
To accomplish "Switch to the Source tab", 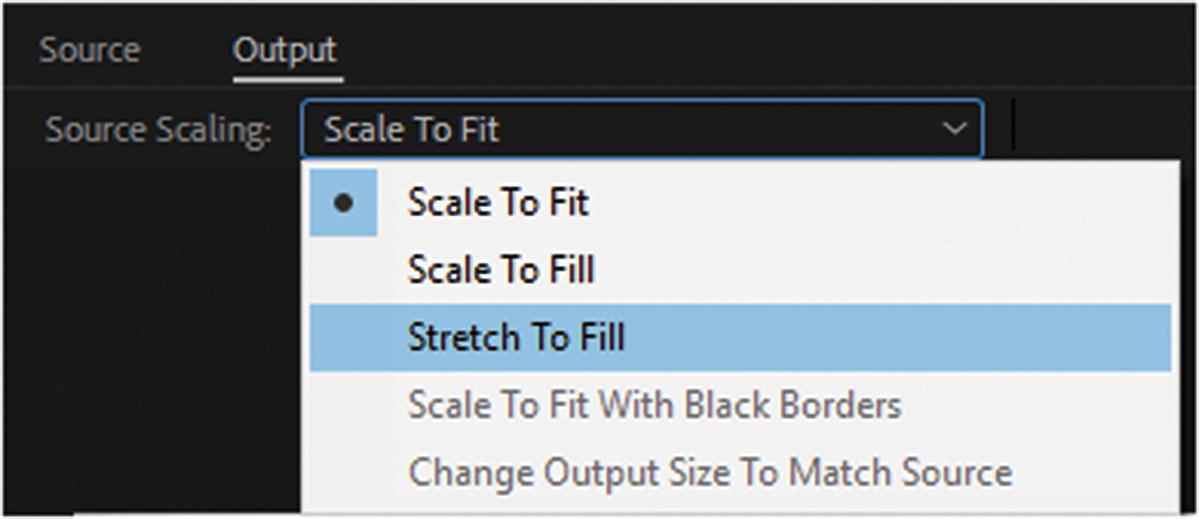I will click(x=89, y=51).
